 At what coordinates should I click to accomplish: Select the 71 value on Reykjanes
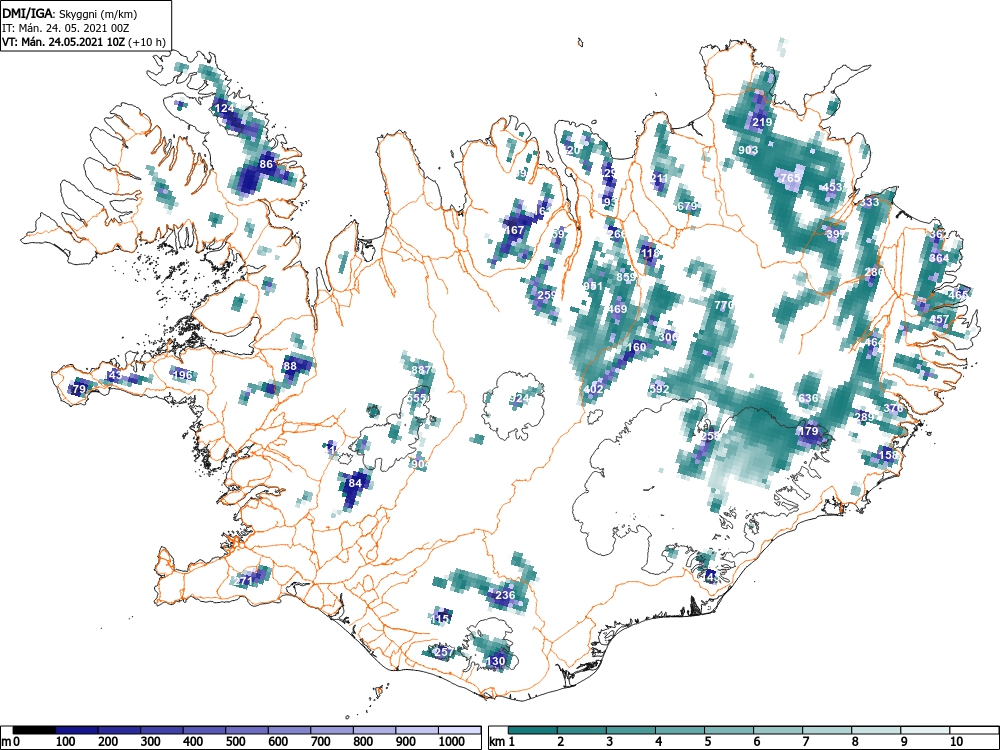point(245,581)
